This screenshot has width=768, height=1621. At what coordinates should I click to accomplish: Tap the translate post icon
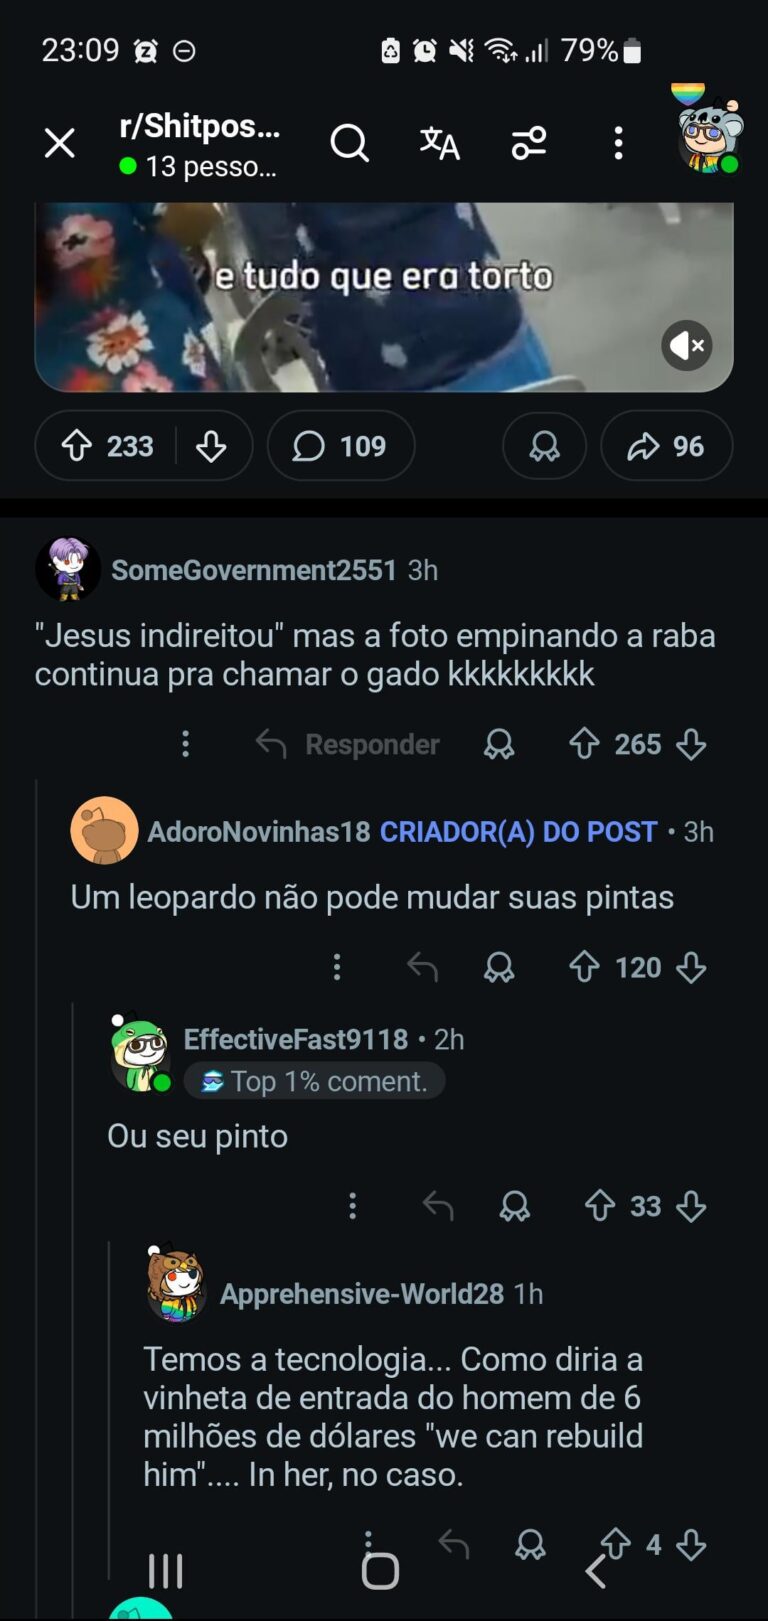439,143
